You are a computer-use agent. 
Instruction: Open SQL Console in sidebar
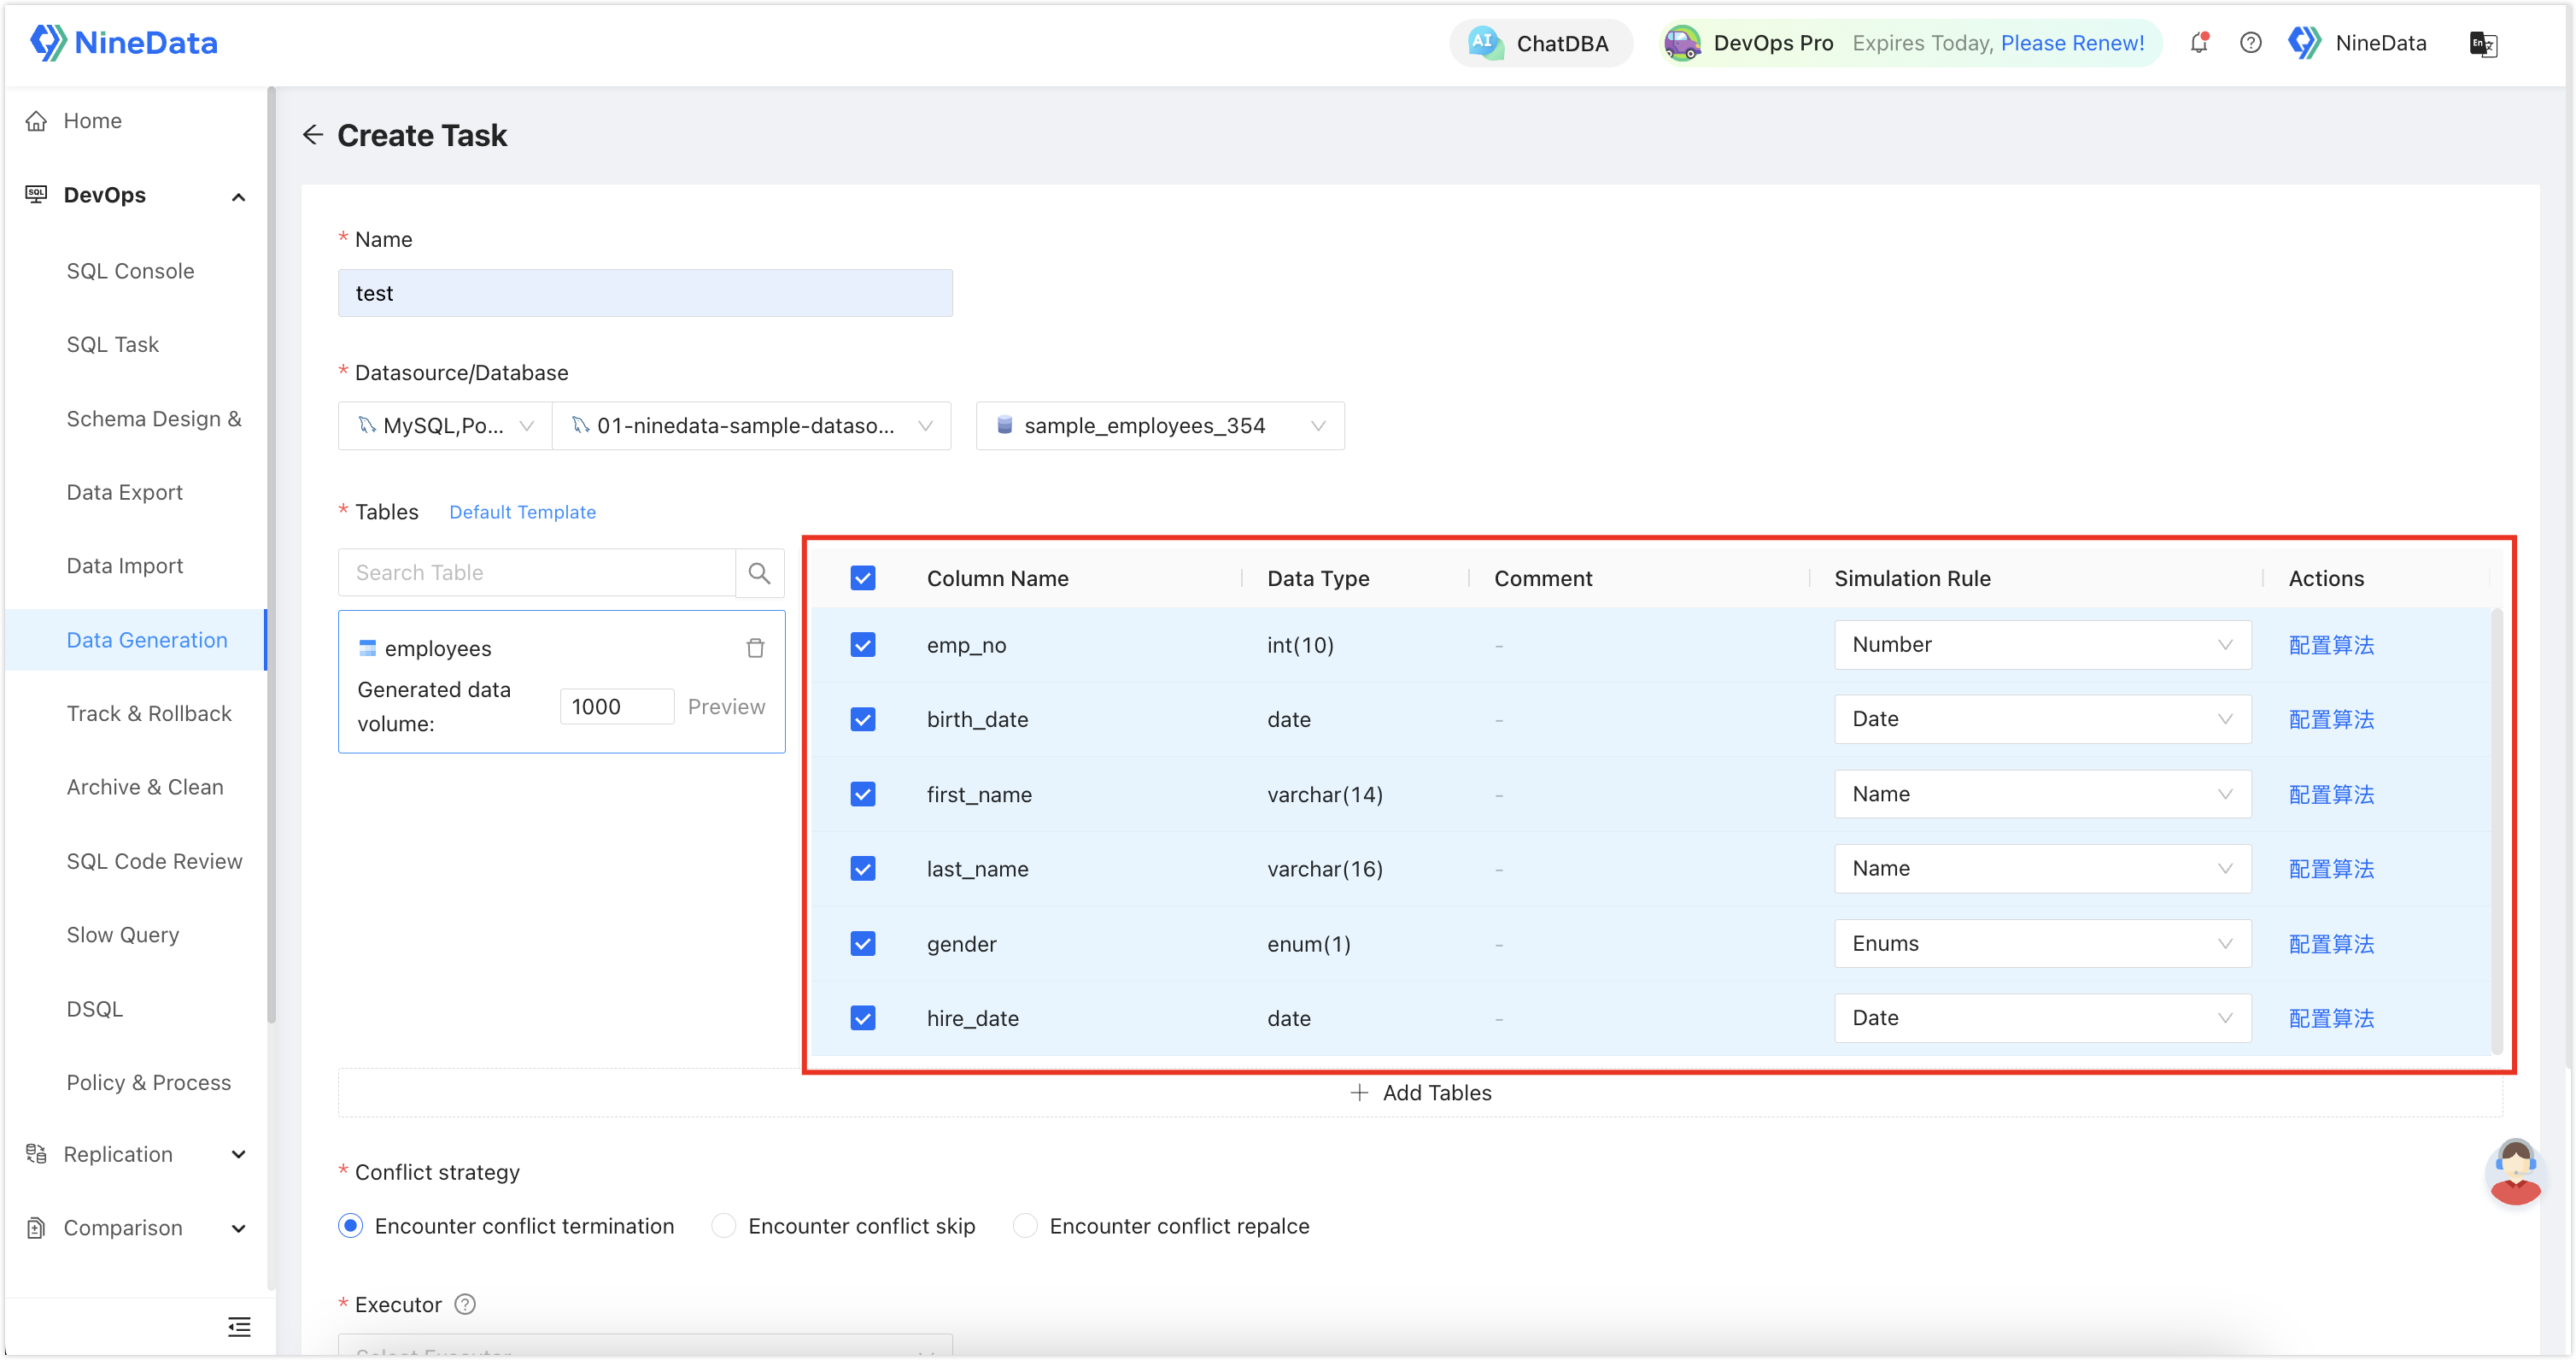(x=131, y=271)
